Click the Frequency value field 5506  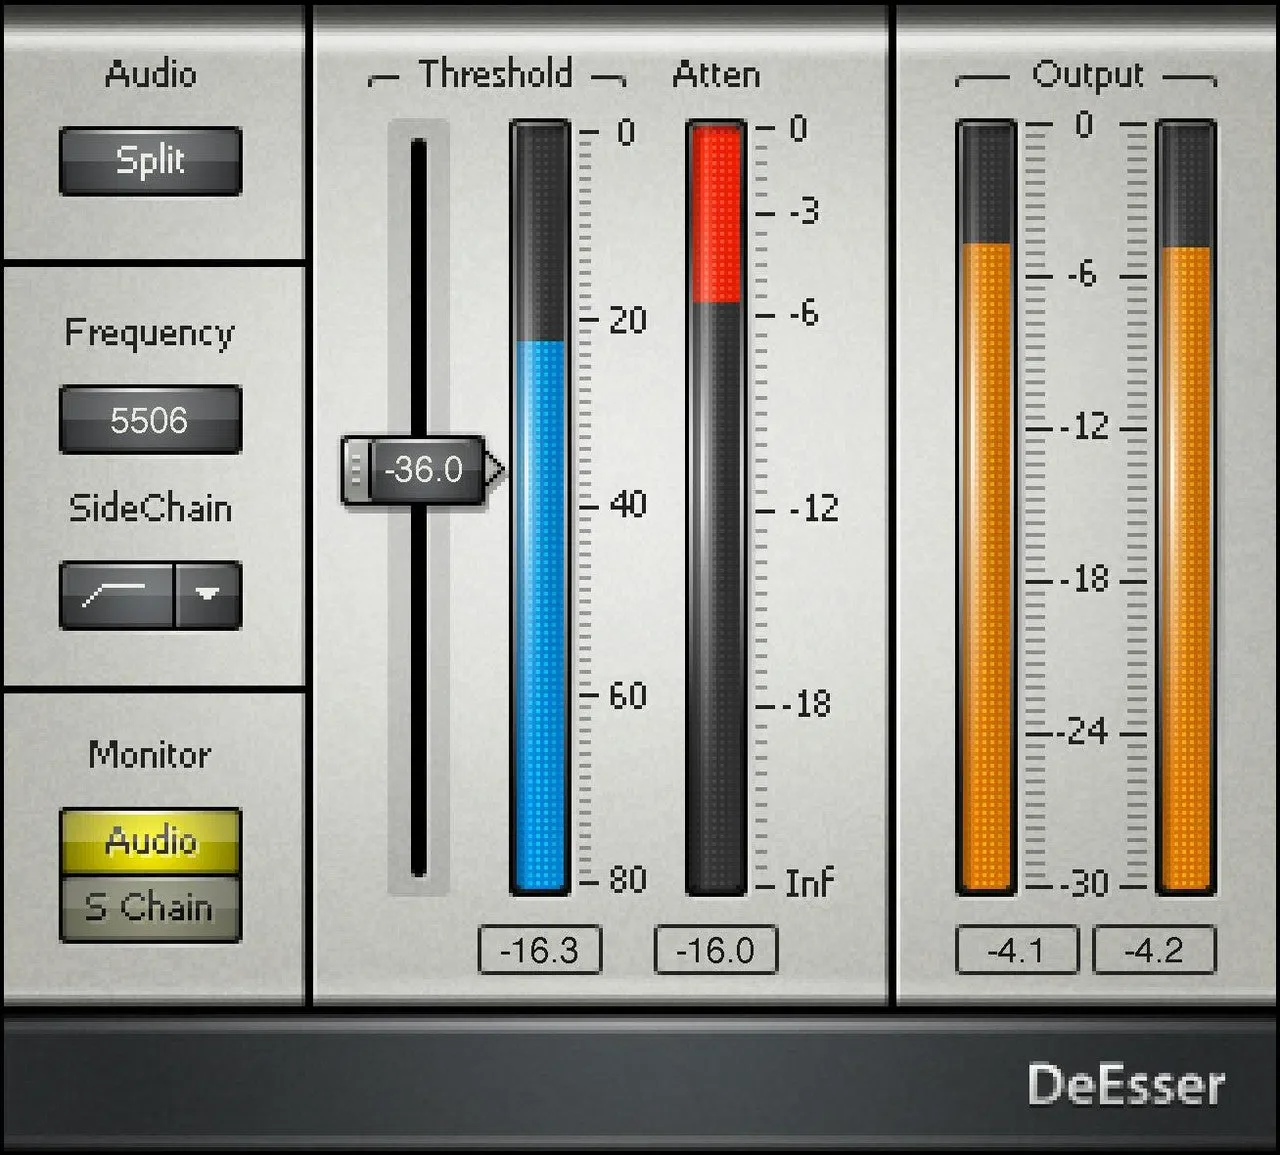[x=150, y=420]
